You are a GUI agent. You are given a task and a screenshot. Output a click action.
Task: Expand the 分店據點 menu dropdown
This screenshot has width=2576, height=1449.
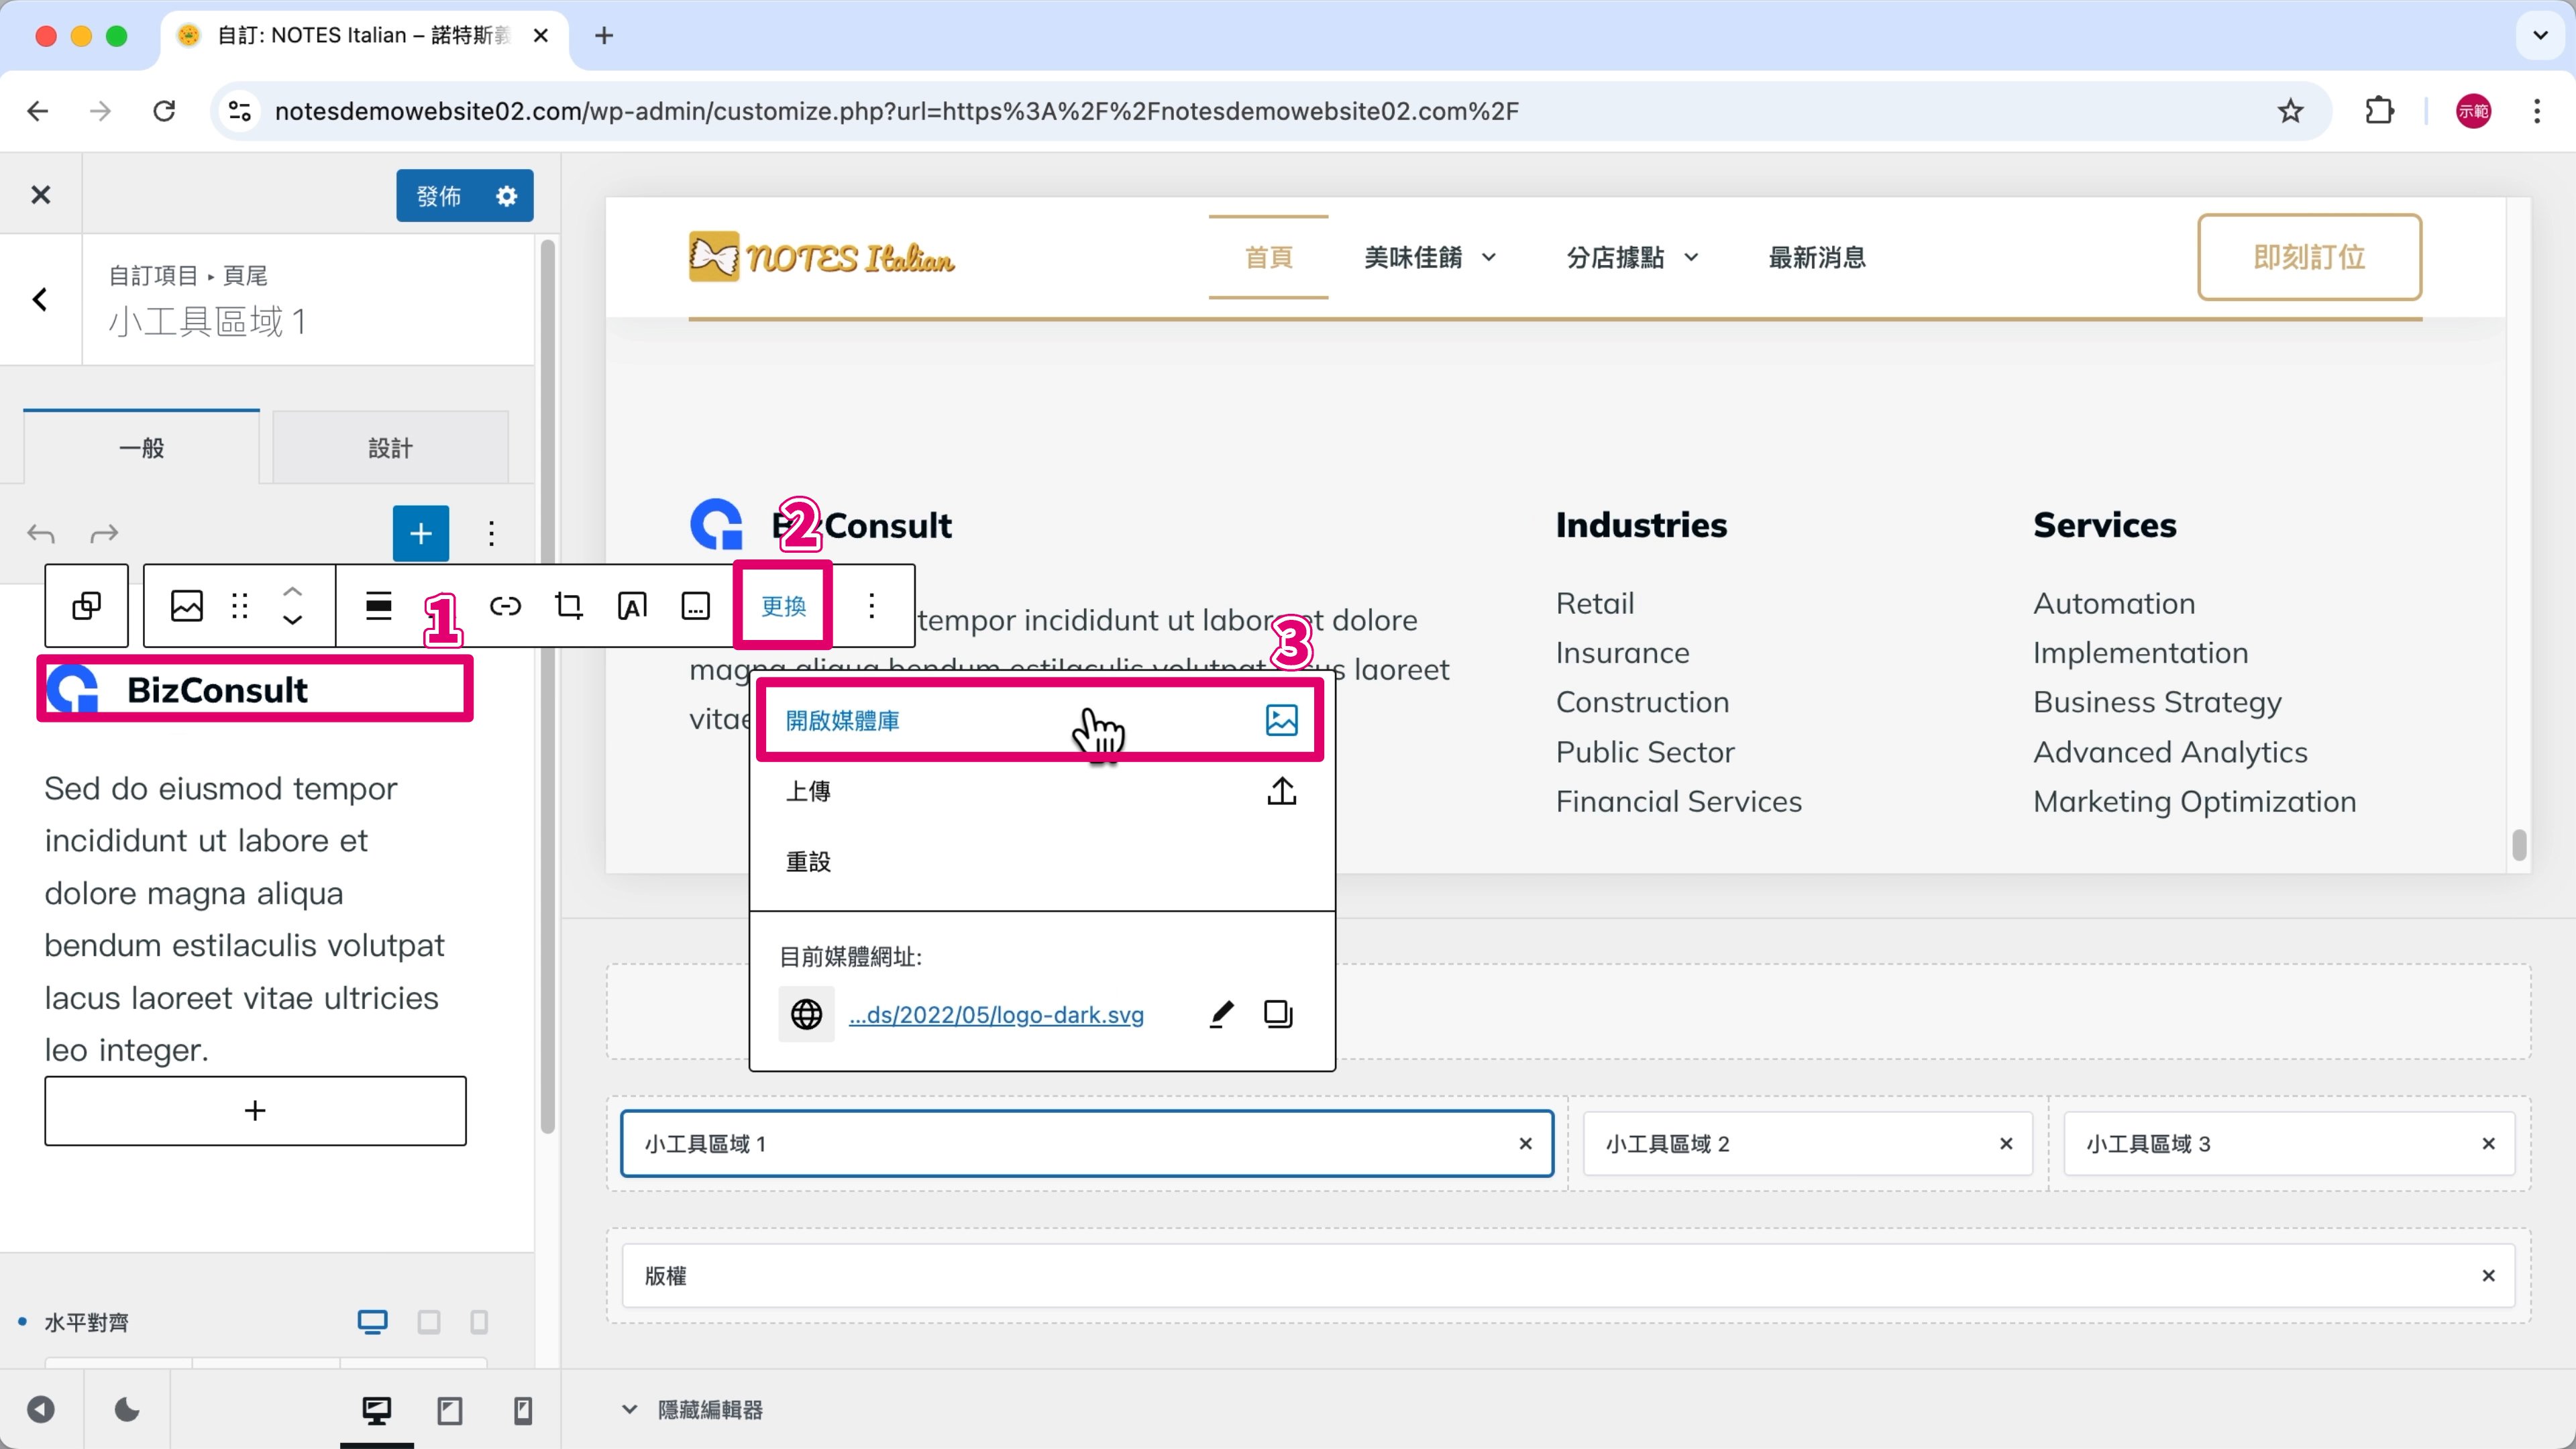tap(1691, 257)
